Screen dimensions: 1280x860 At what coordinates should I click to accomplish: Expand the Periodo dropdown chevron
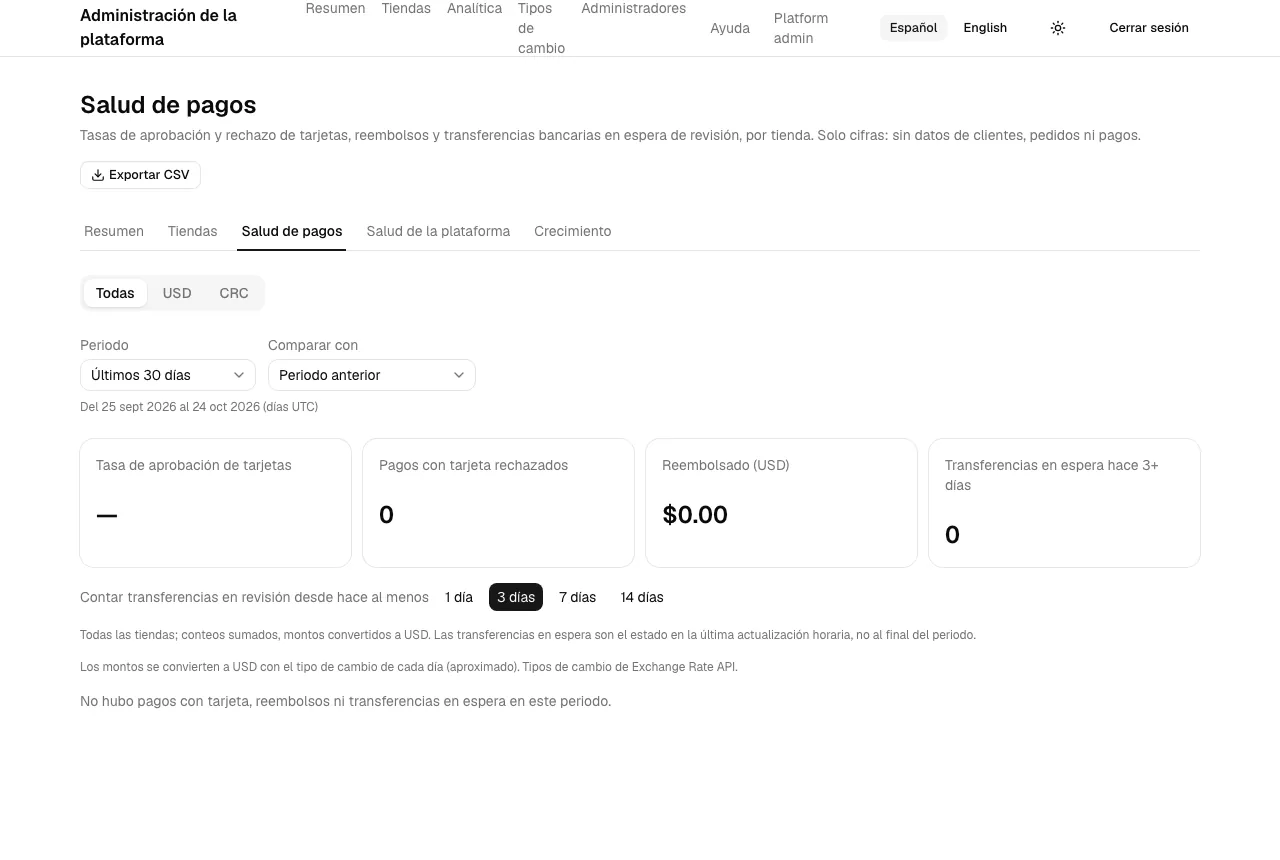239,375
